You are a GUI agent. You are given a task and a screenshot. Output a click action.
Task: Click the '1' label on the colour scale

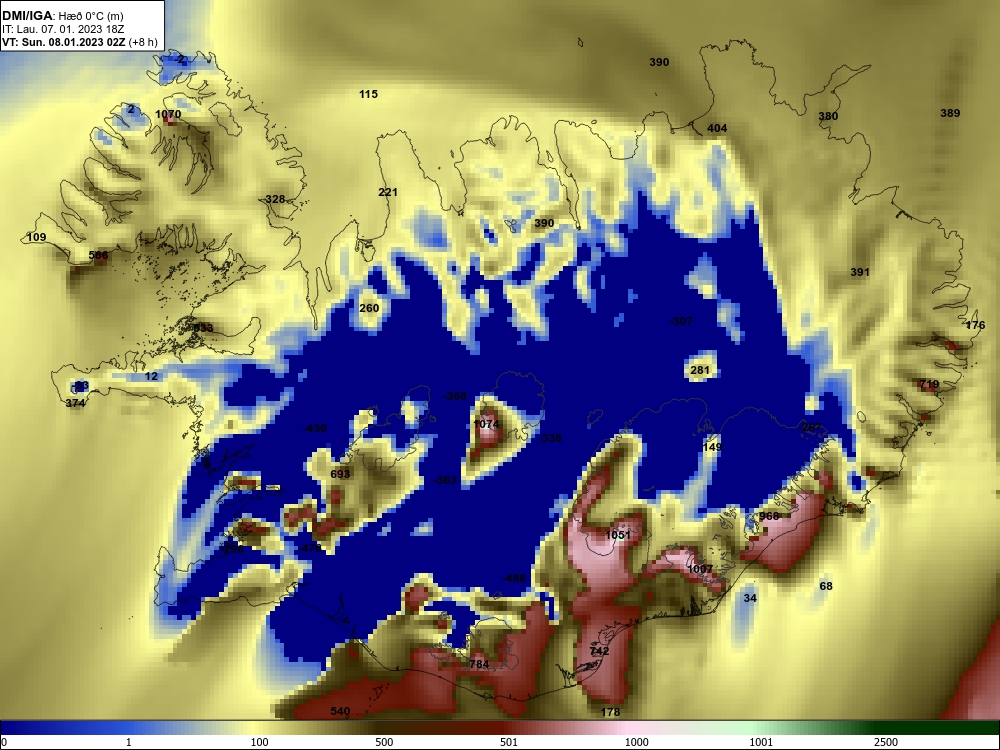pos(129,742)
